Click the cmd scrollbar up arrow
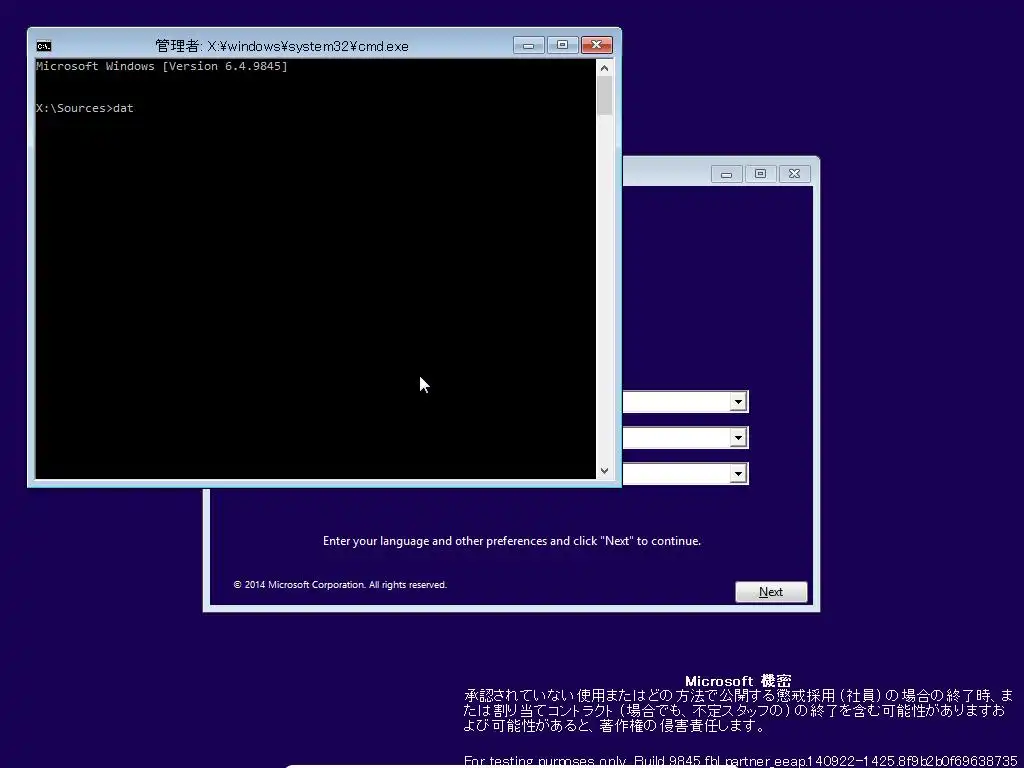Screen dimensions: 1024x768 tap(604, 68)
